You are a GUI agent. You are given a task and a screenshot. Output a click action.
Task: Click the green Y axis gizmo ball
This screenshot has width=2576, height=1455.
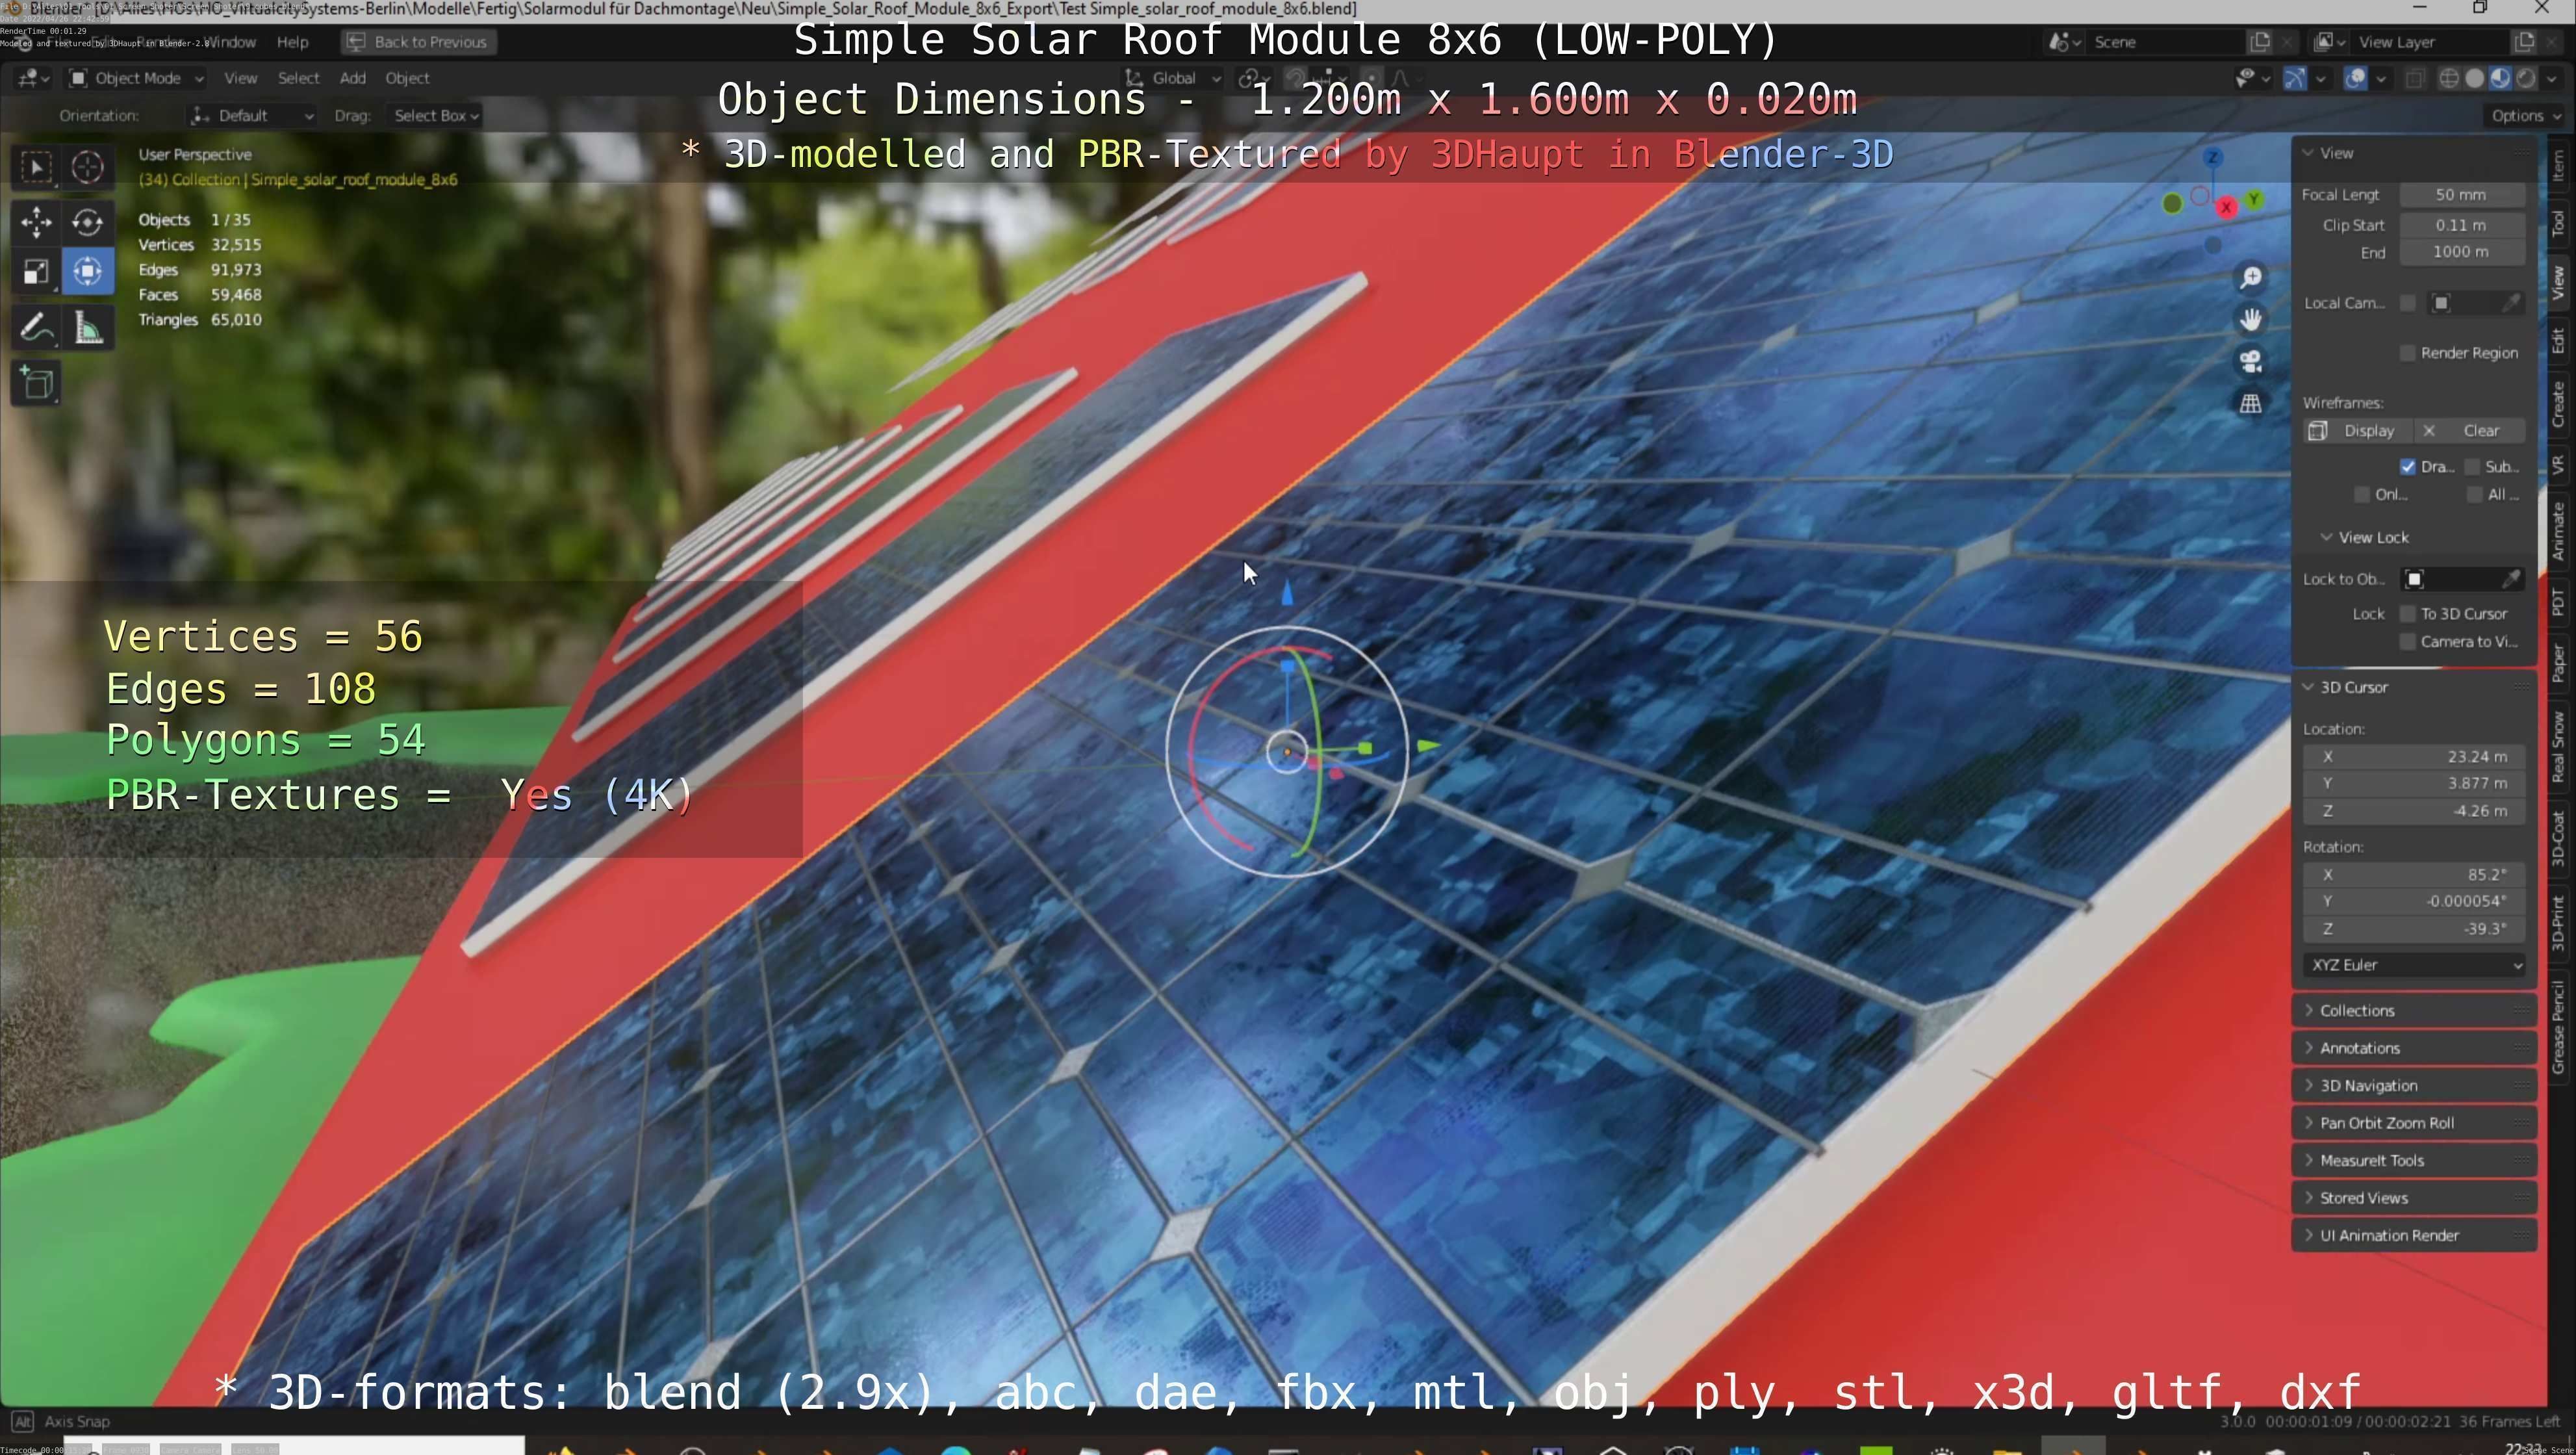click(2254, 199)
